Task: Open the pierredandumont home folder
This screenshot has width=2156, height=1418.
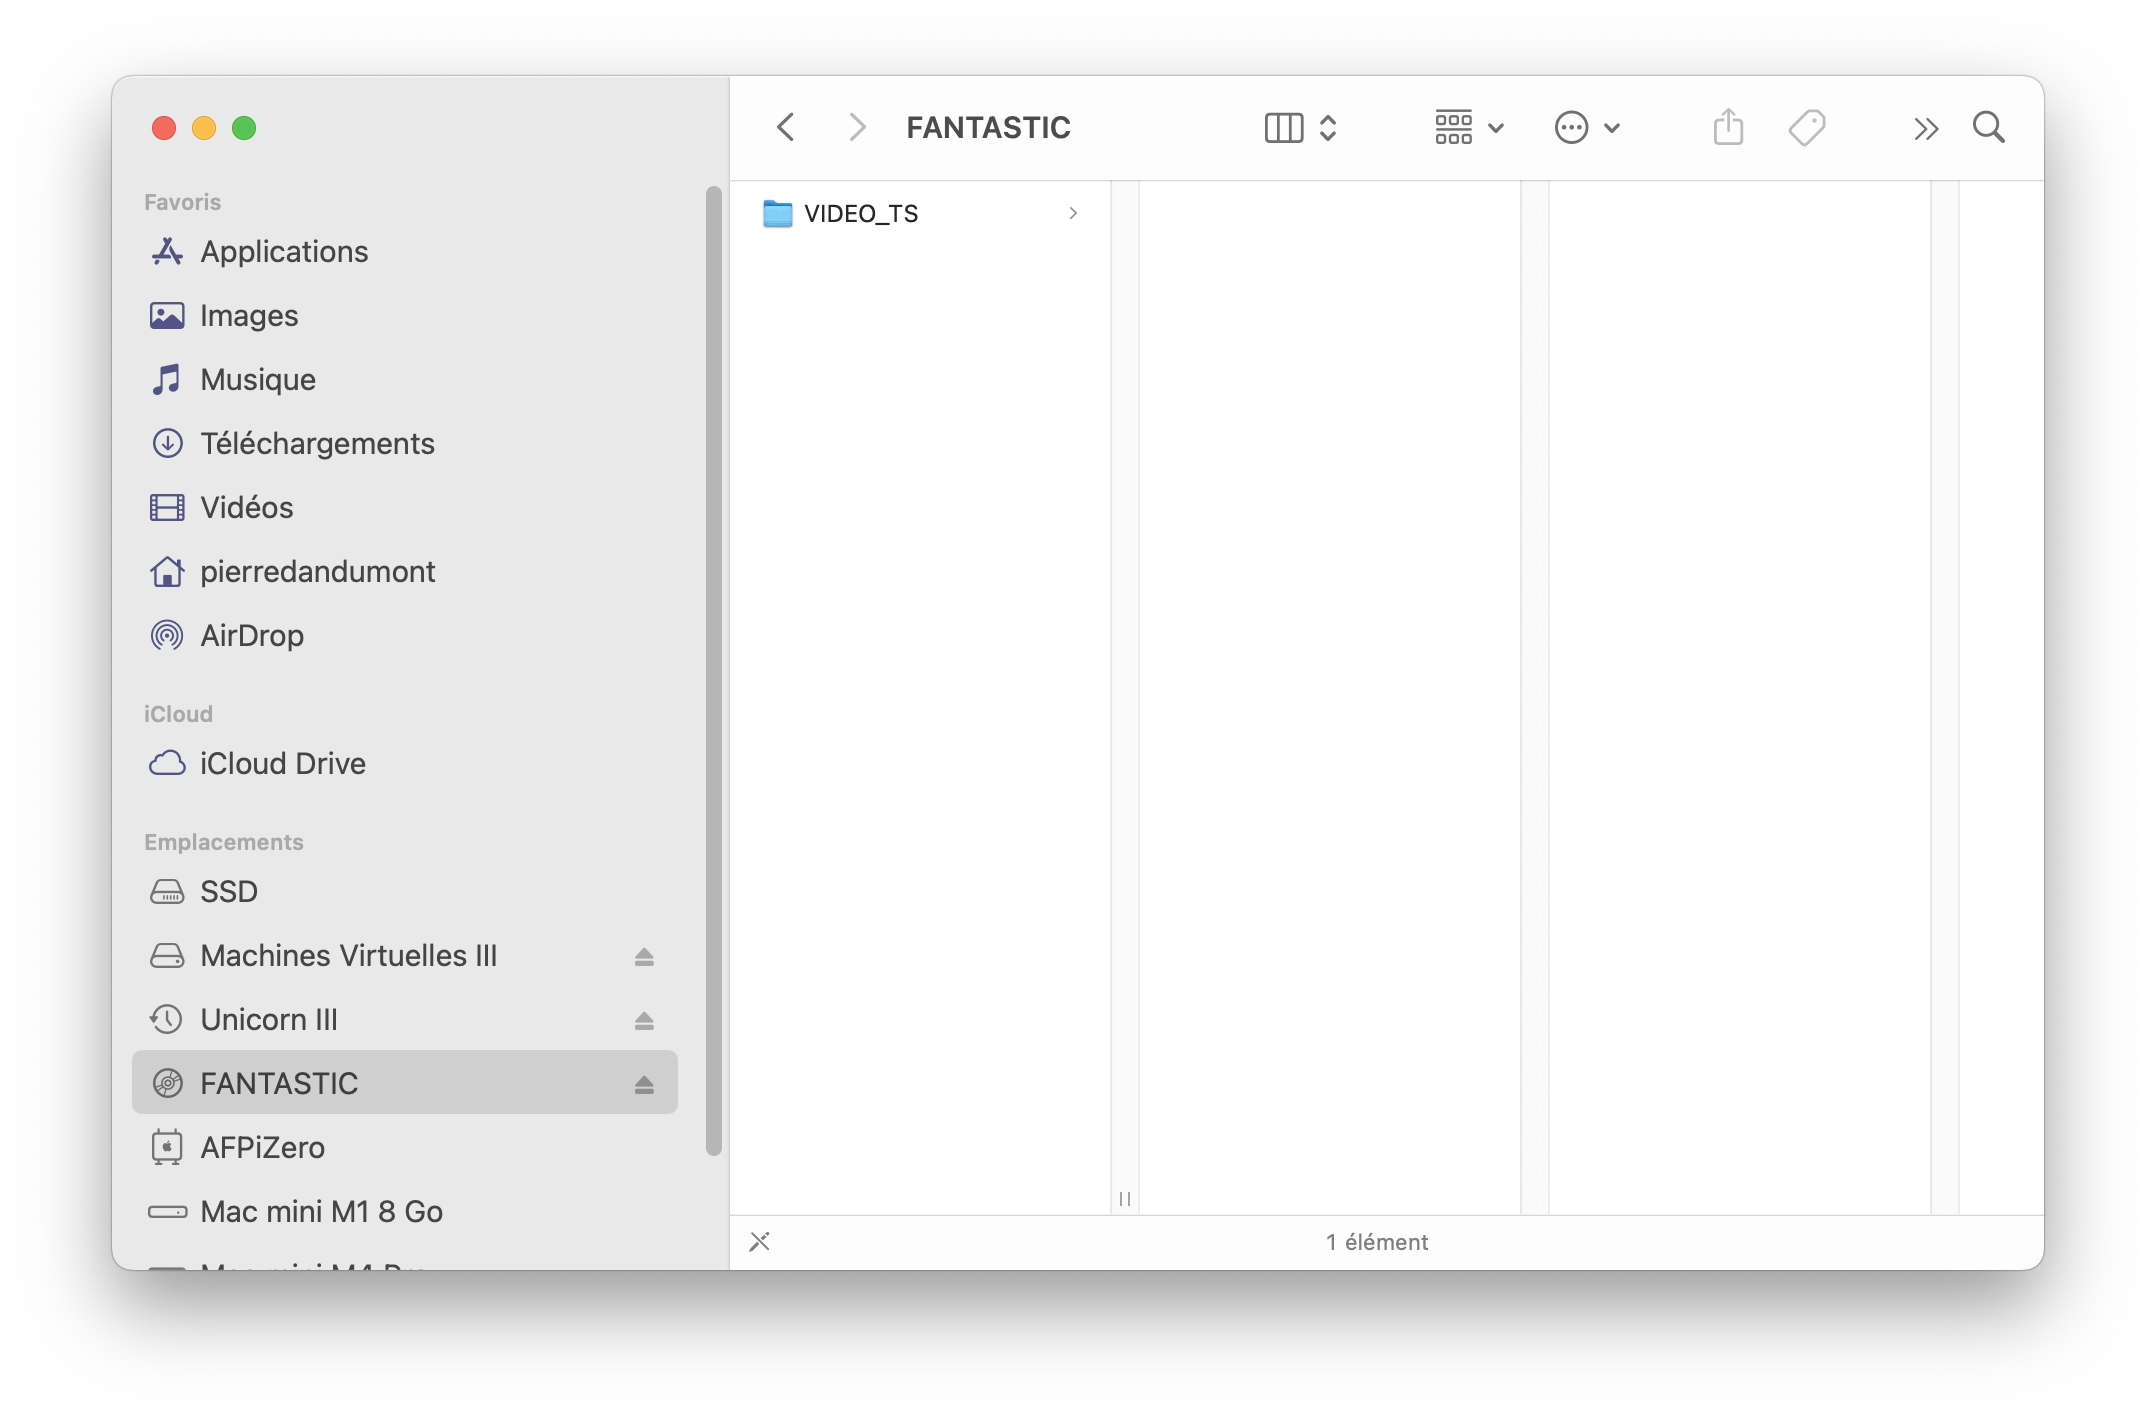Action: pos(317,572)
